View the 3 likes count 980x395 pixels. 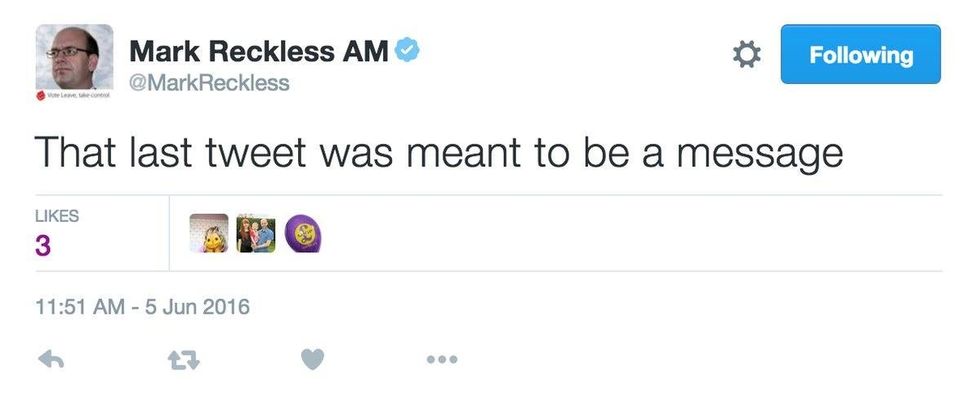42,246
